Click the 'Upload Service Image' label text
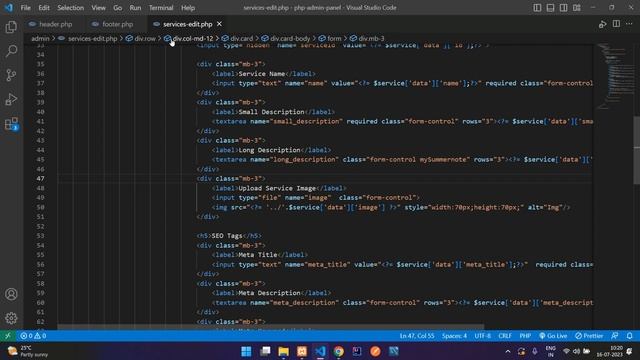This screenshot has width=640, height=360. (277, 188)
